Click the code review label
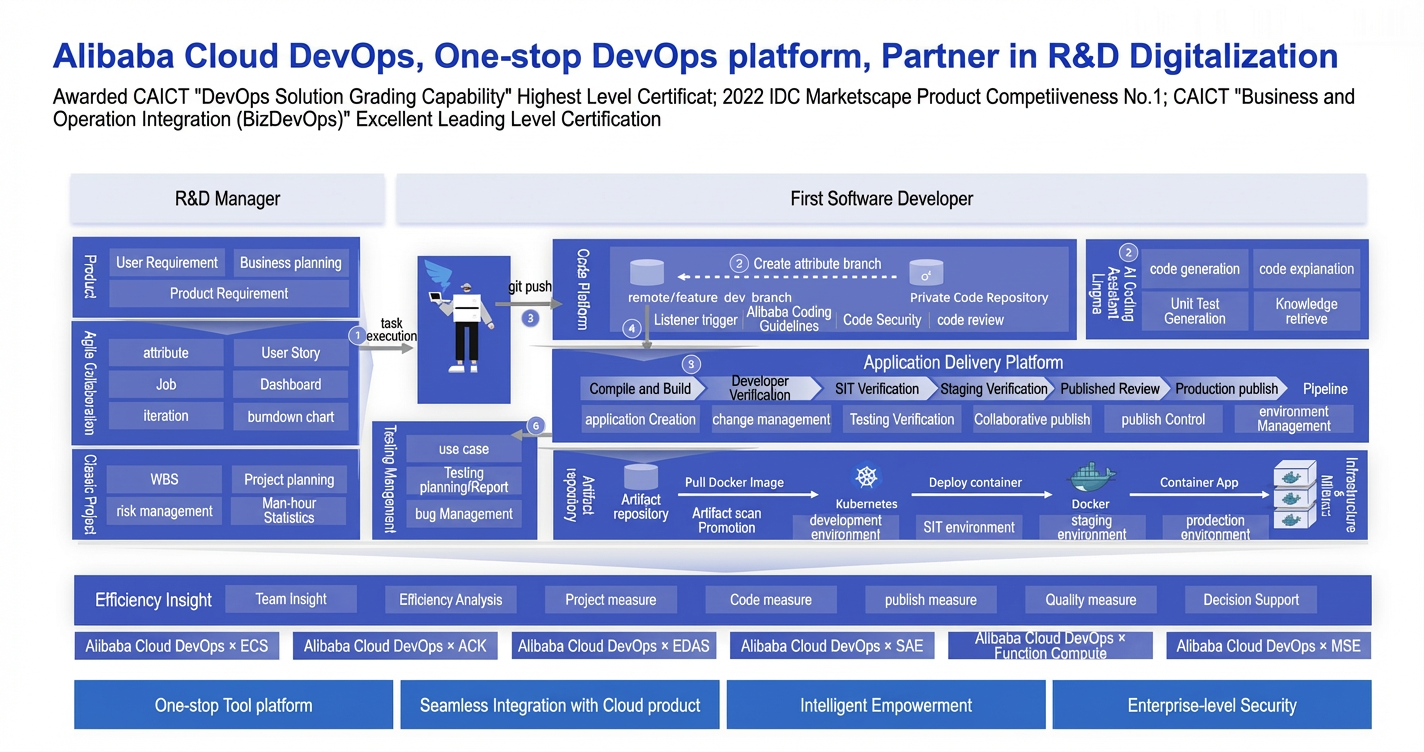This screenshot has height=752, width=1424. point(970,320)
